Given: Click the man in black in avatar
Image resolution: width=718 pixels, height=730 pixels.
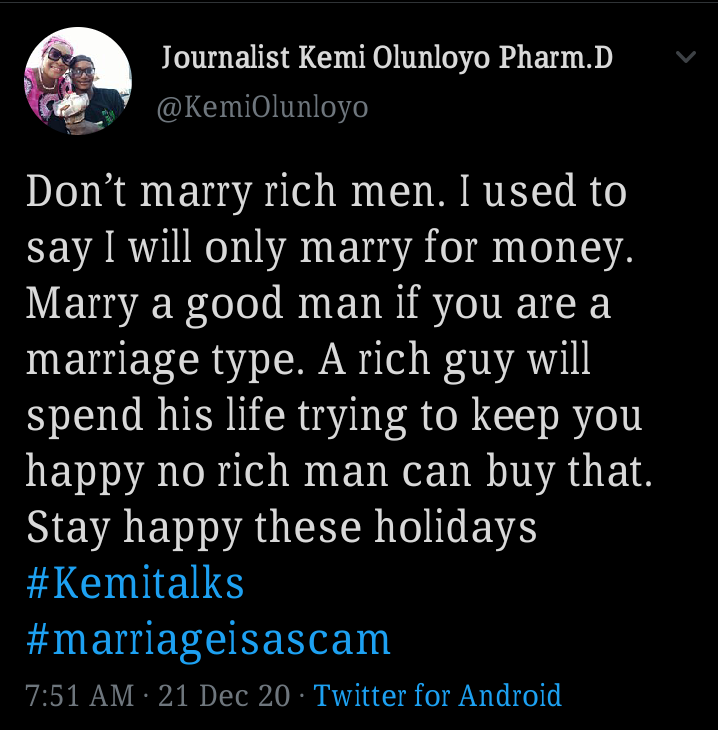Looking at the screenshot, I should [93, 93].
